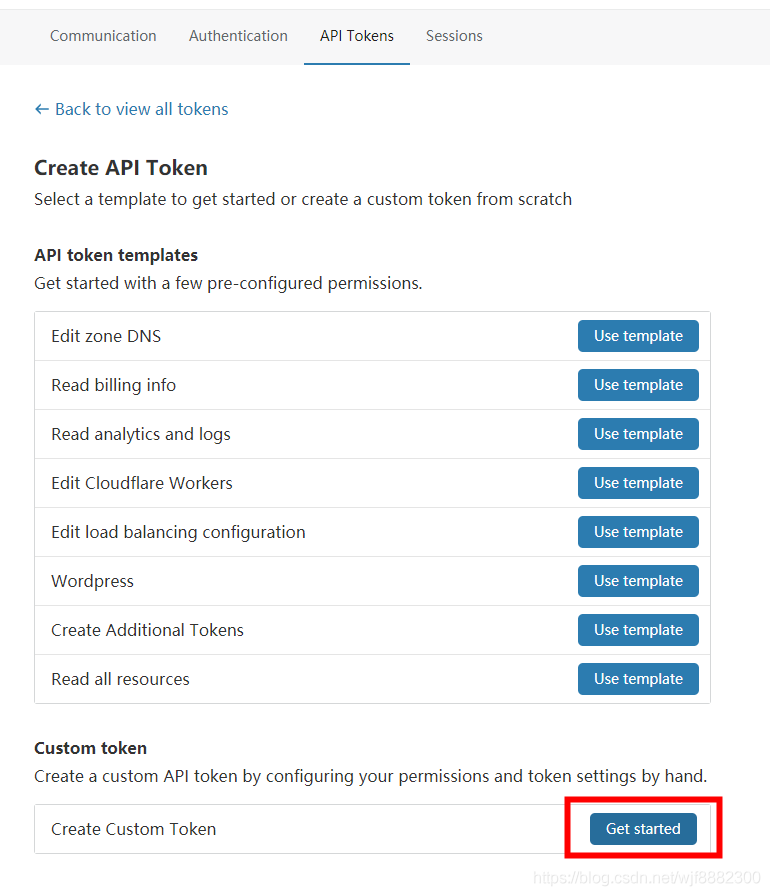The width and height of the screenshot is (770, 896).
Task: Use template for Edit Cloudflare Workers
Action: pyautogui.click(x=638, y=483)
